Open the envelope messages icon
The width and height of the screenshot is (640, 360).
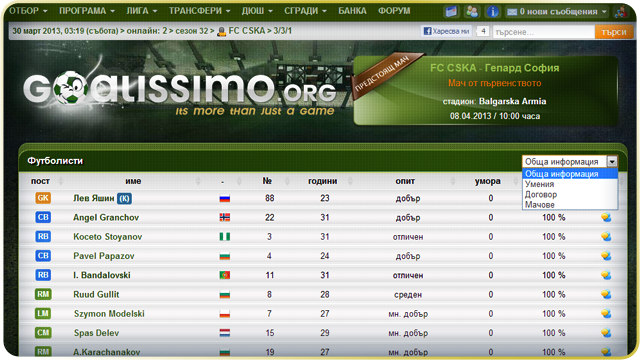(512, 12)
